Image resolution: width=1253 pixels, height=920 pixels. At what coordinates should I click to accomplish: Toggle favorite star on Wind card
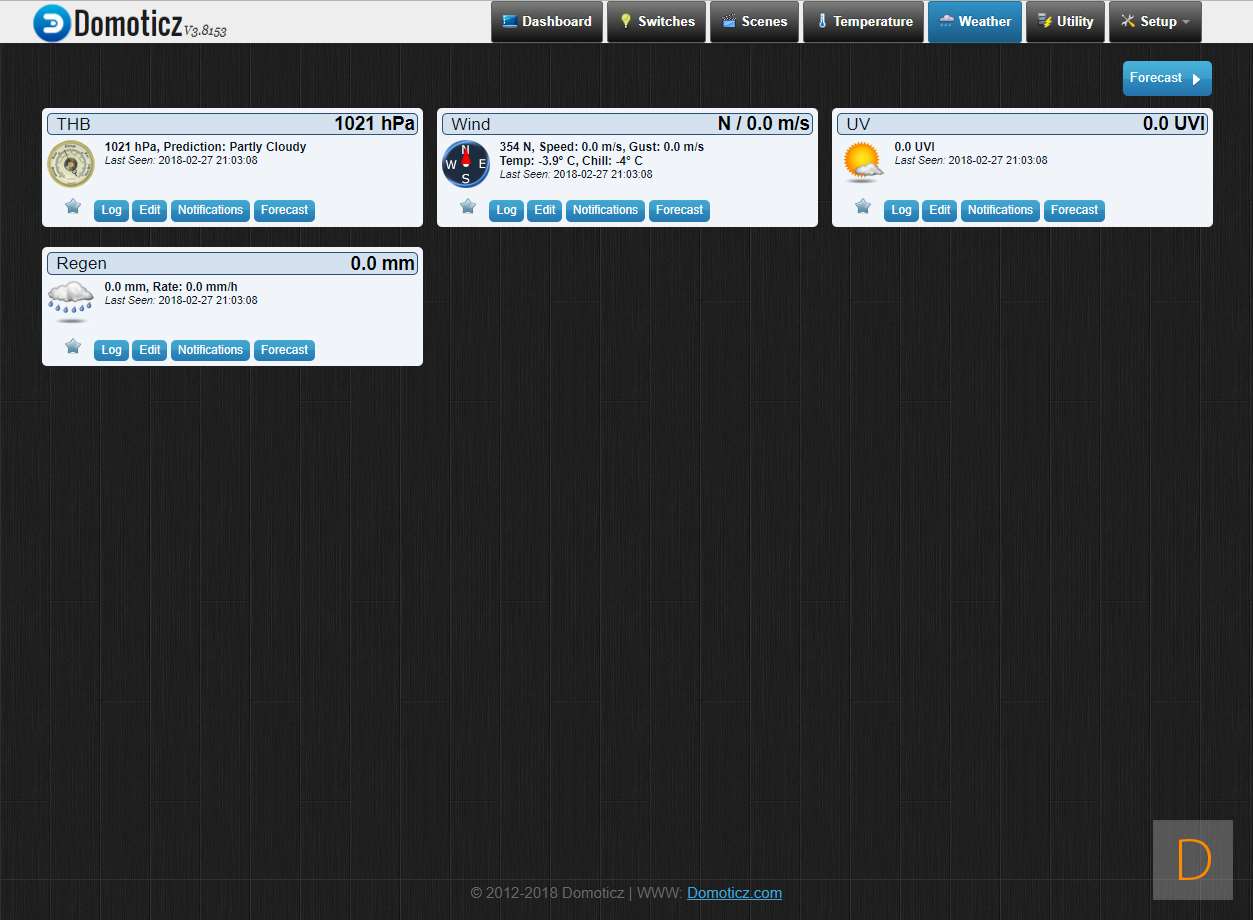click(x=468, y=207)
